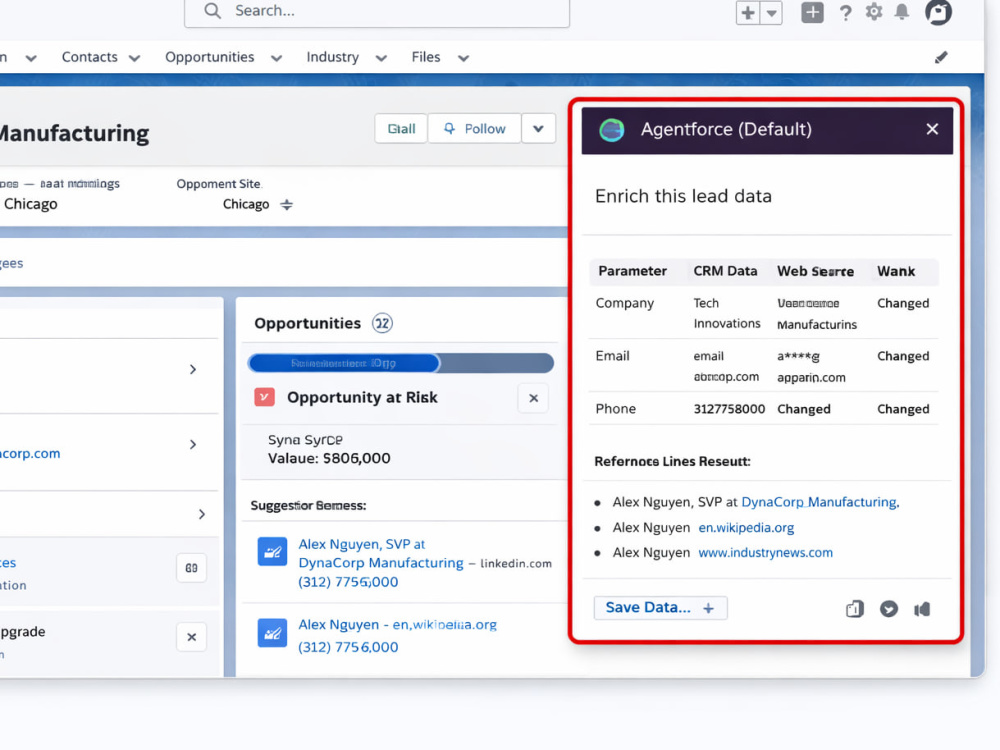Open the Industry tab
This screenshot has width=1000, height=750.
coord(332,57)
